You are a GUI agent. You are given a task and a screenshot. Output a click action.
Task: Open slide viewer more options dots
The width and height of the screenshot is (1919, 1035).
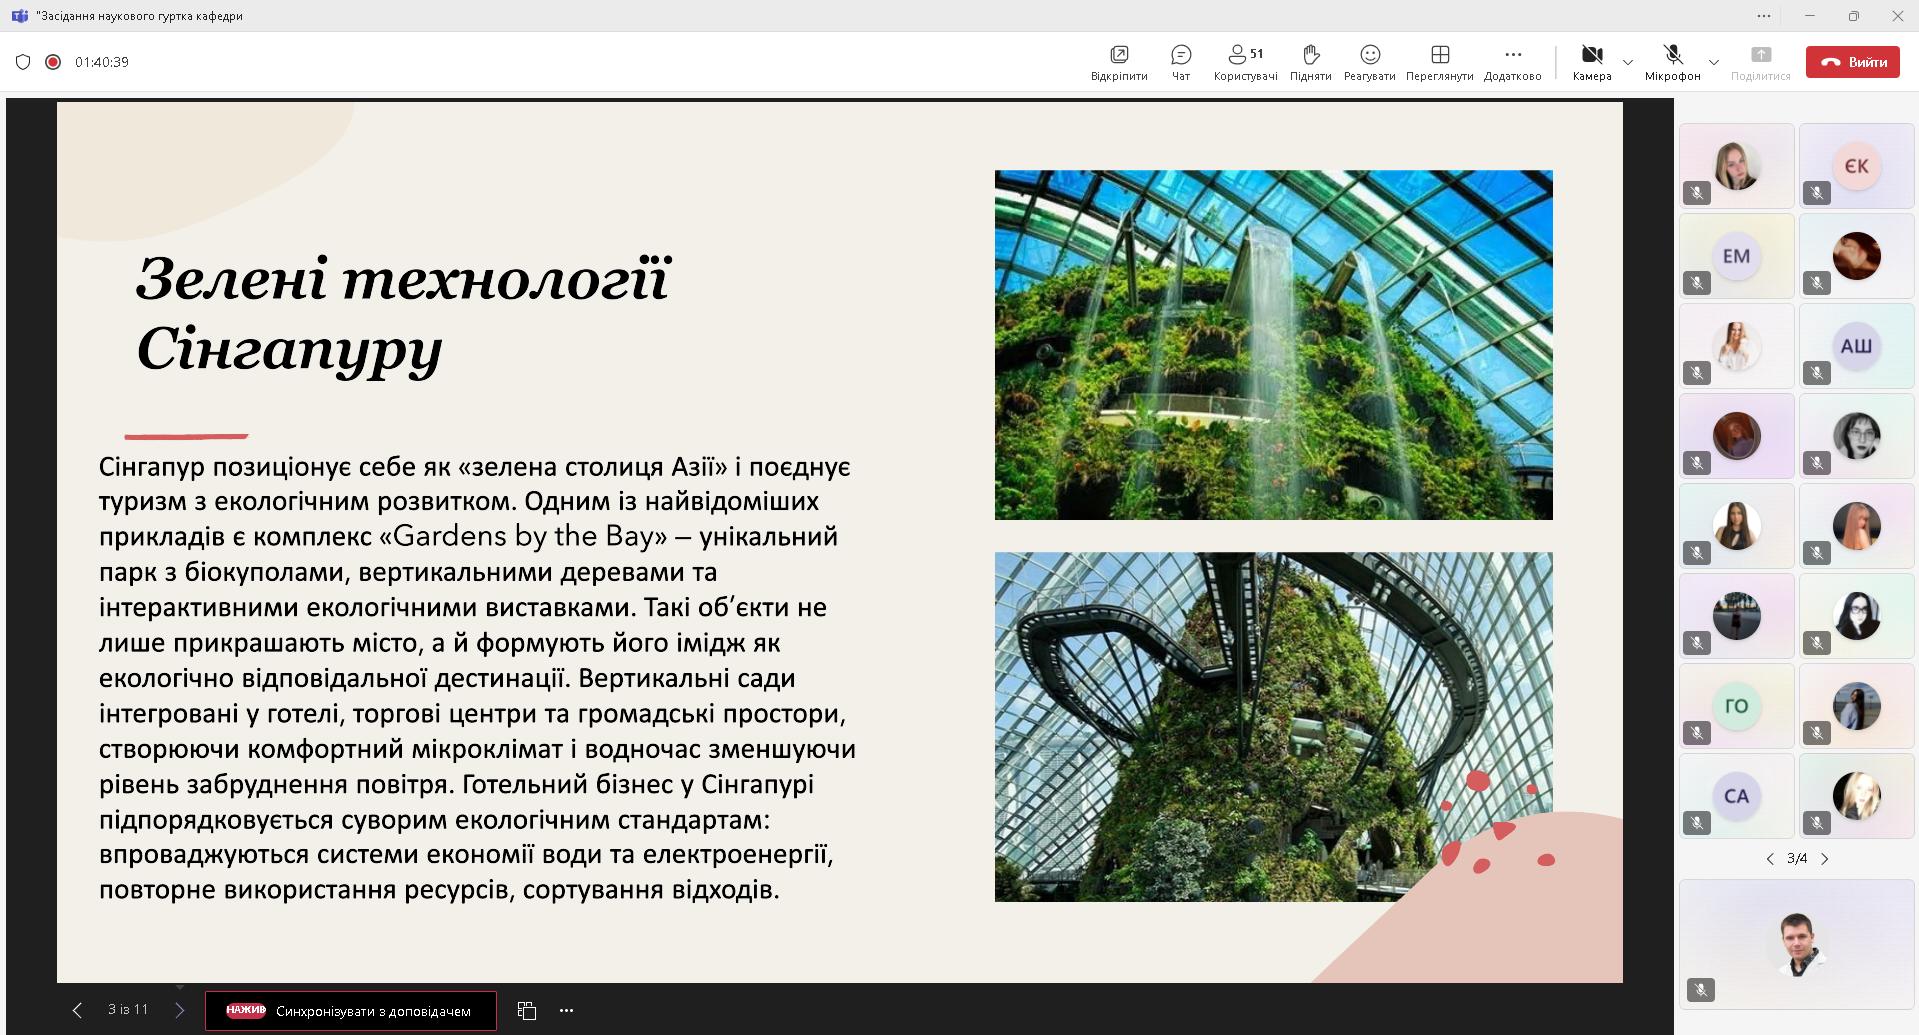(x=566, y=1010)
